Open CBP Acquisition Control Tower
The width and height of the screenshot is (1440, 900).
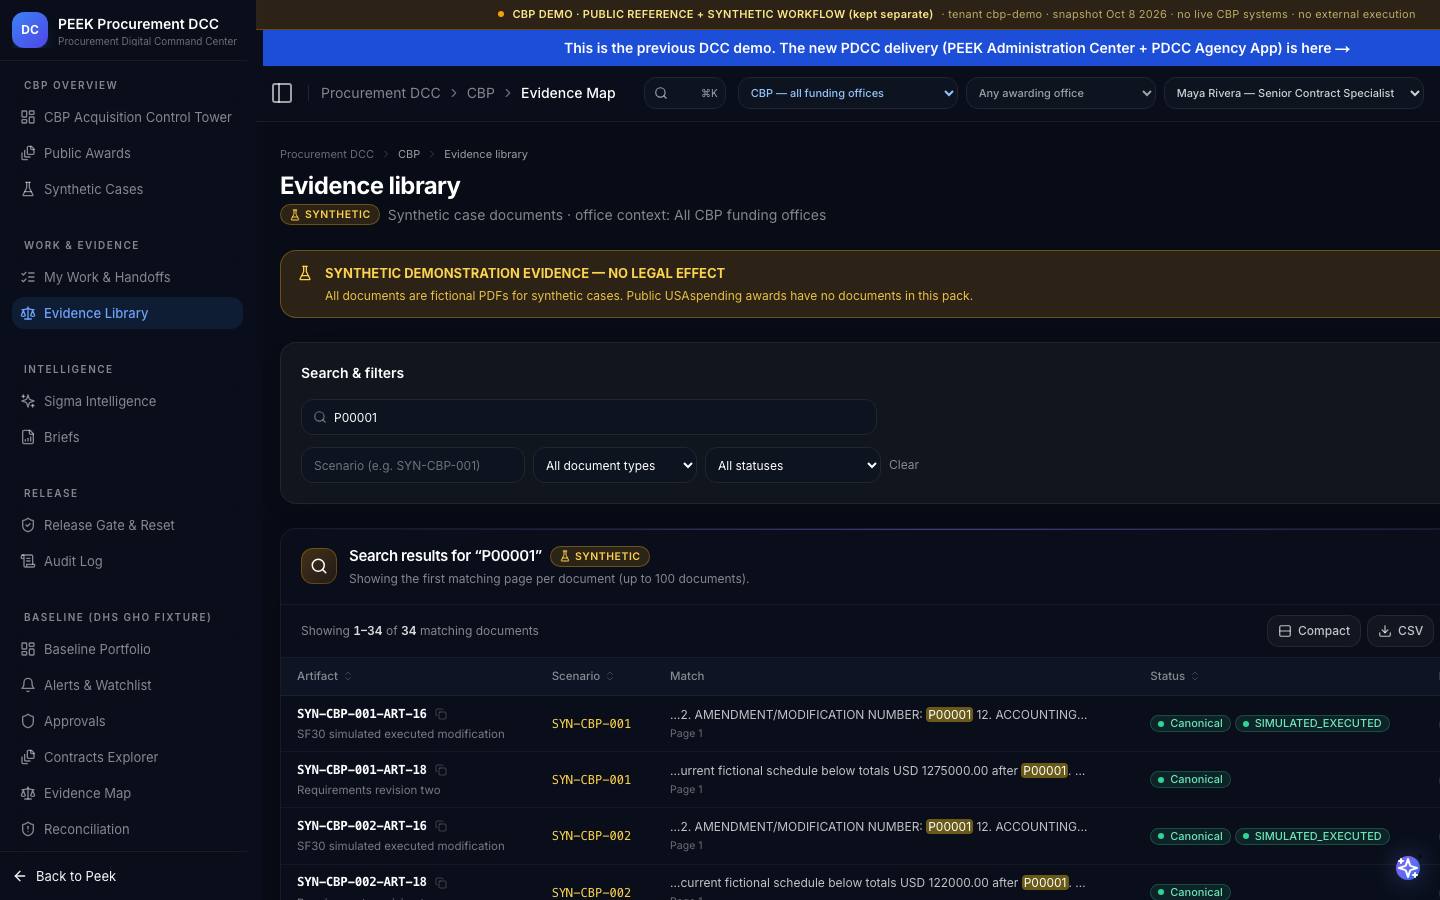(127, 117)
